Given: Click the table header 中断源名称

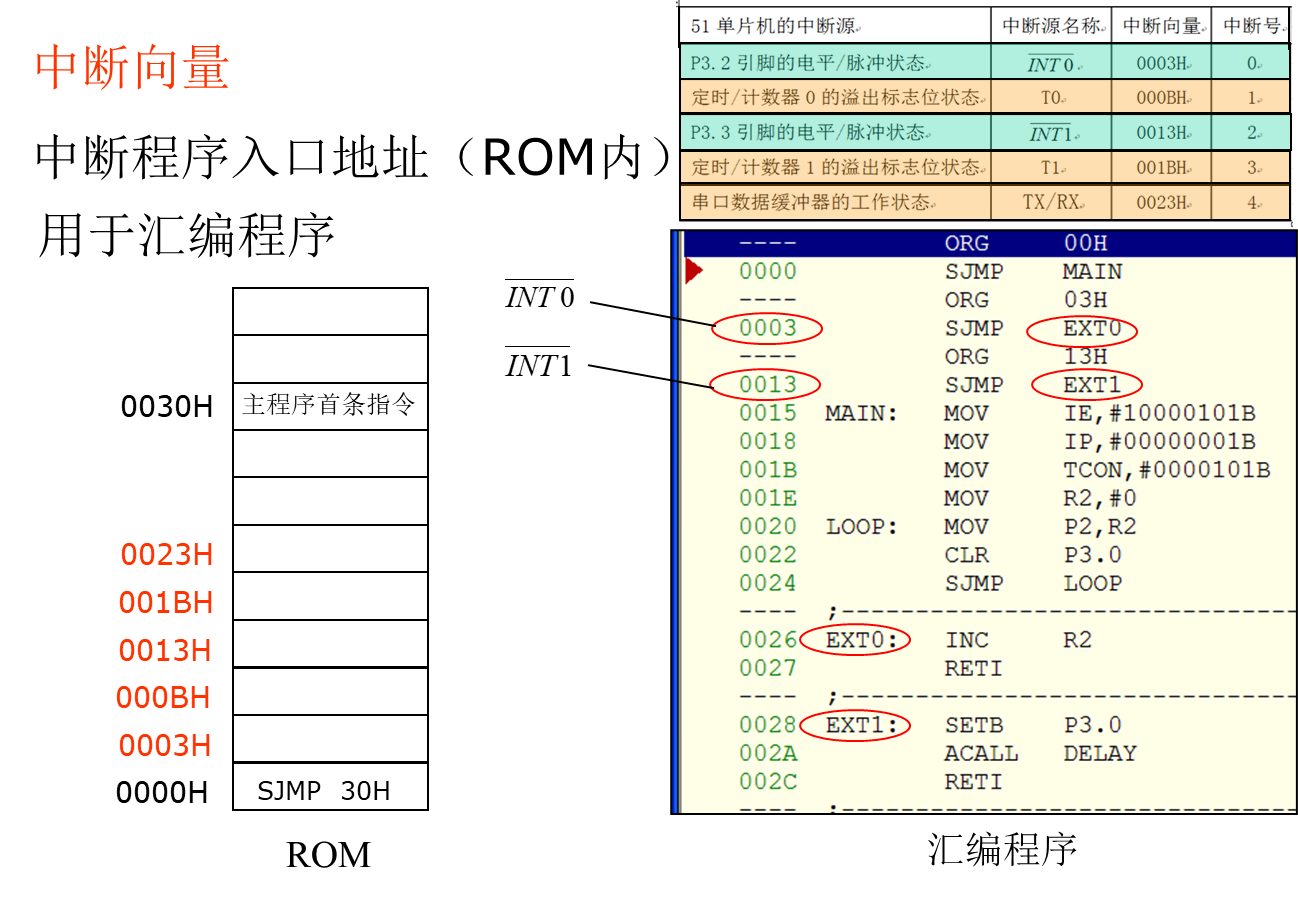Looking at the screenshot, I should tap(1051, 26).
